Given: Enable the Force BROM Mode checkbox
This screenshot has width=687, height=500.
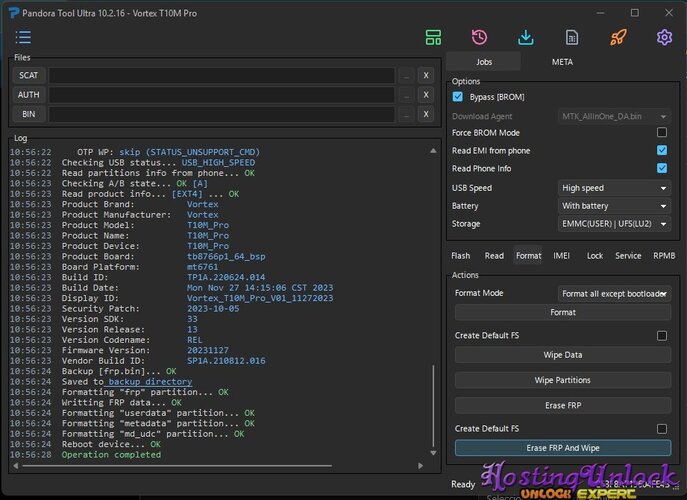Looking at the screenshot, I should (x=662, y=132).
